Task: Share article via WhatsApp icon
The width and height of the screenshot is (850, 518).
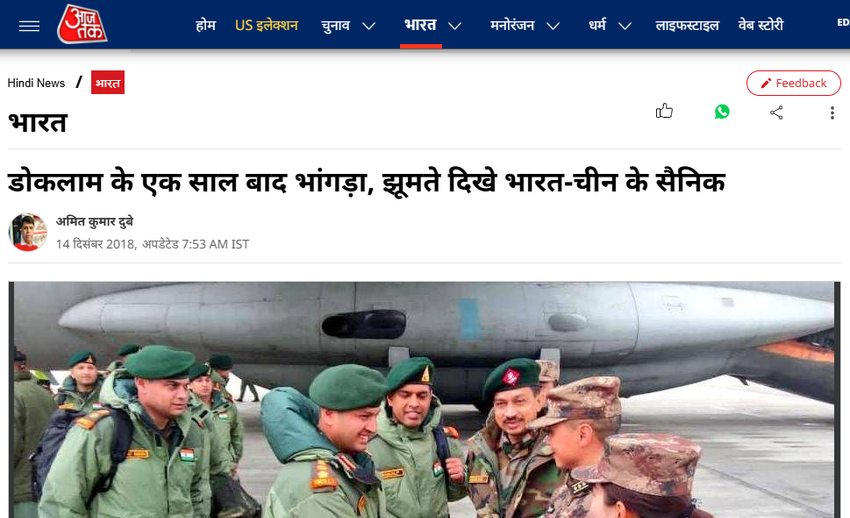Action: click(x=722, y=112)
